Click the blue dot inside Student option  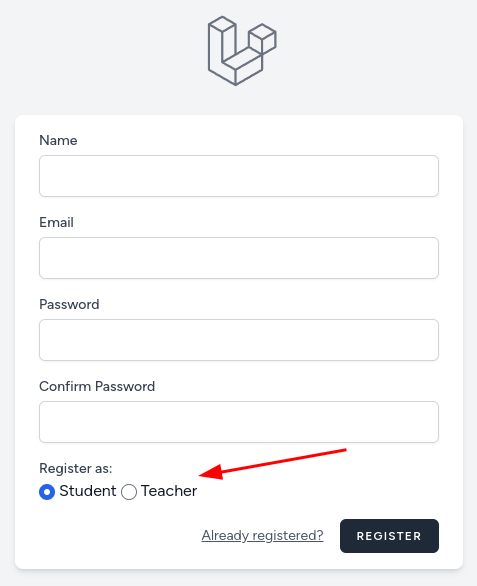[47, 492]
